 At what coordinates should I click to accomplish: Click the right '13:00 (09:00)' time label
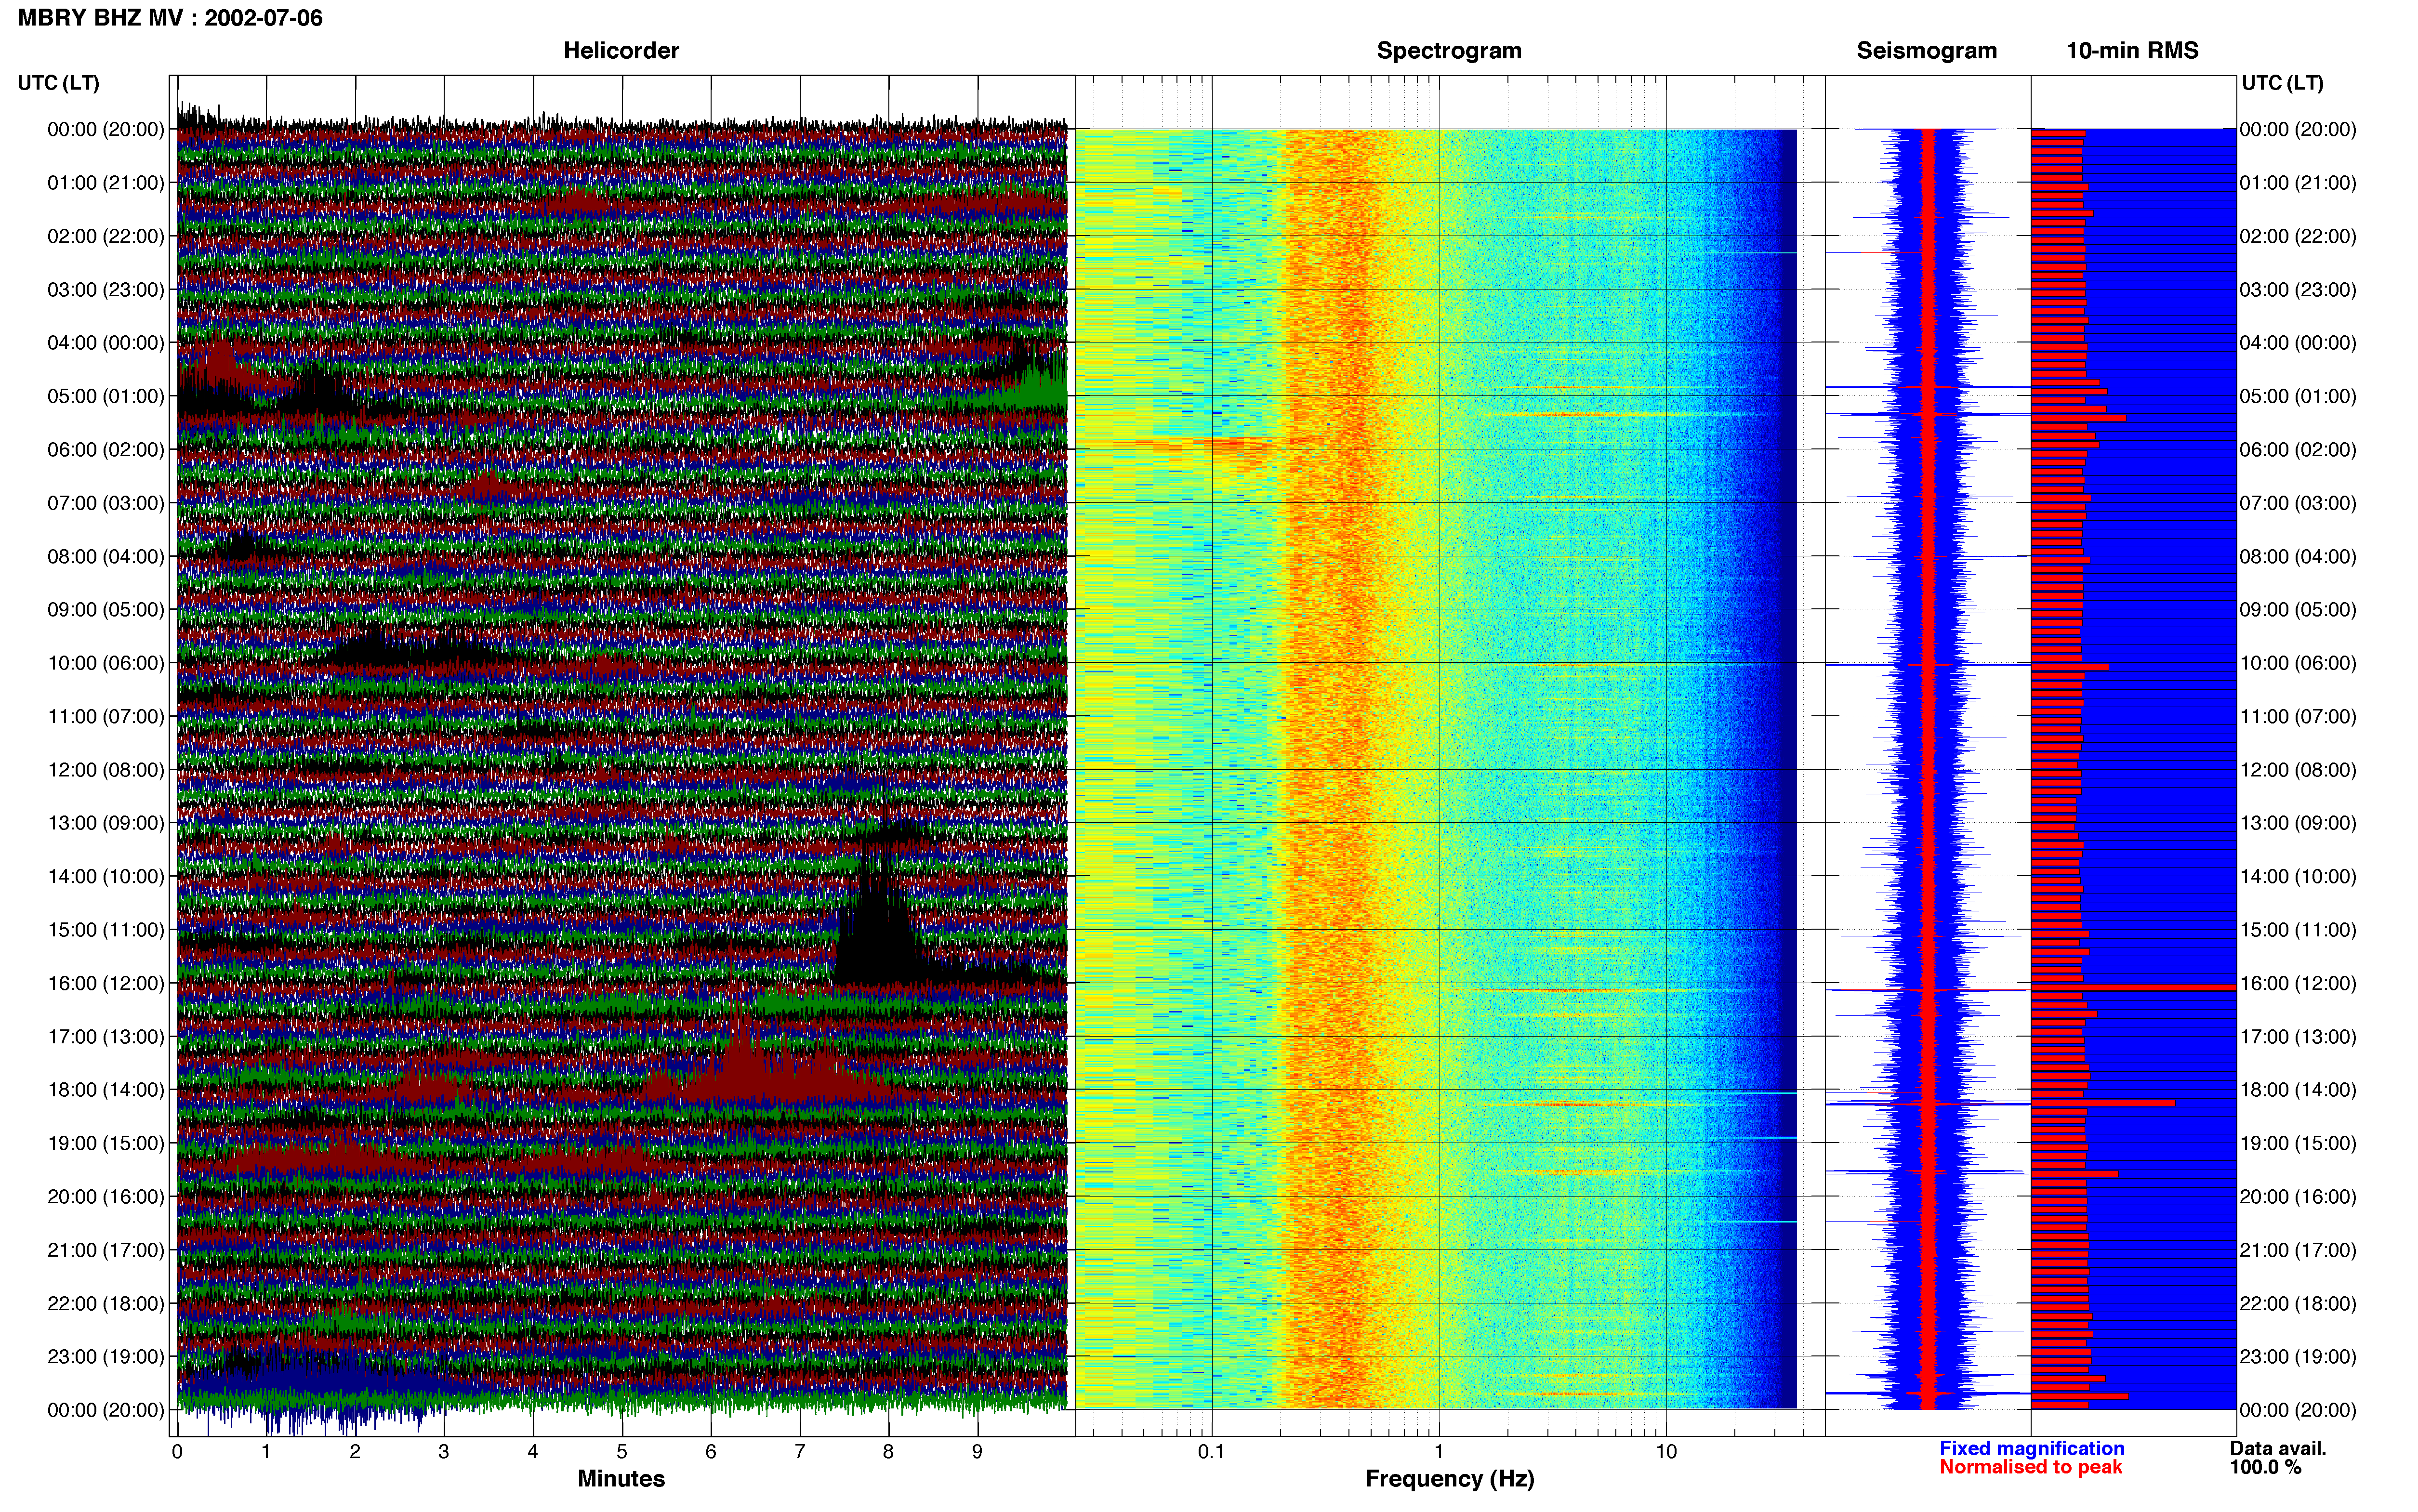pos(2298,823)
